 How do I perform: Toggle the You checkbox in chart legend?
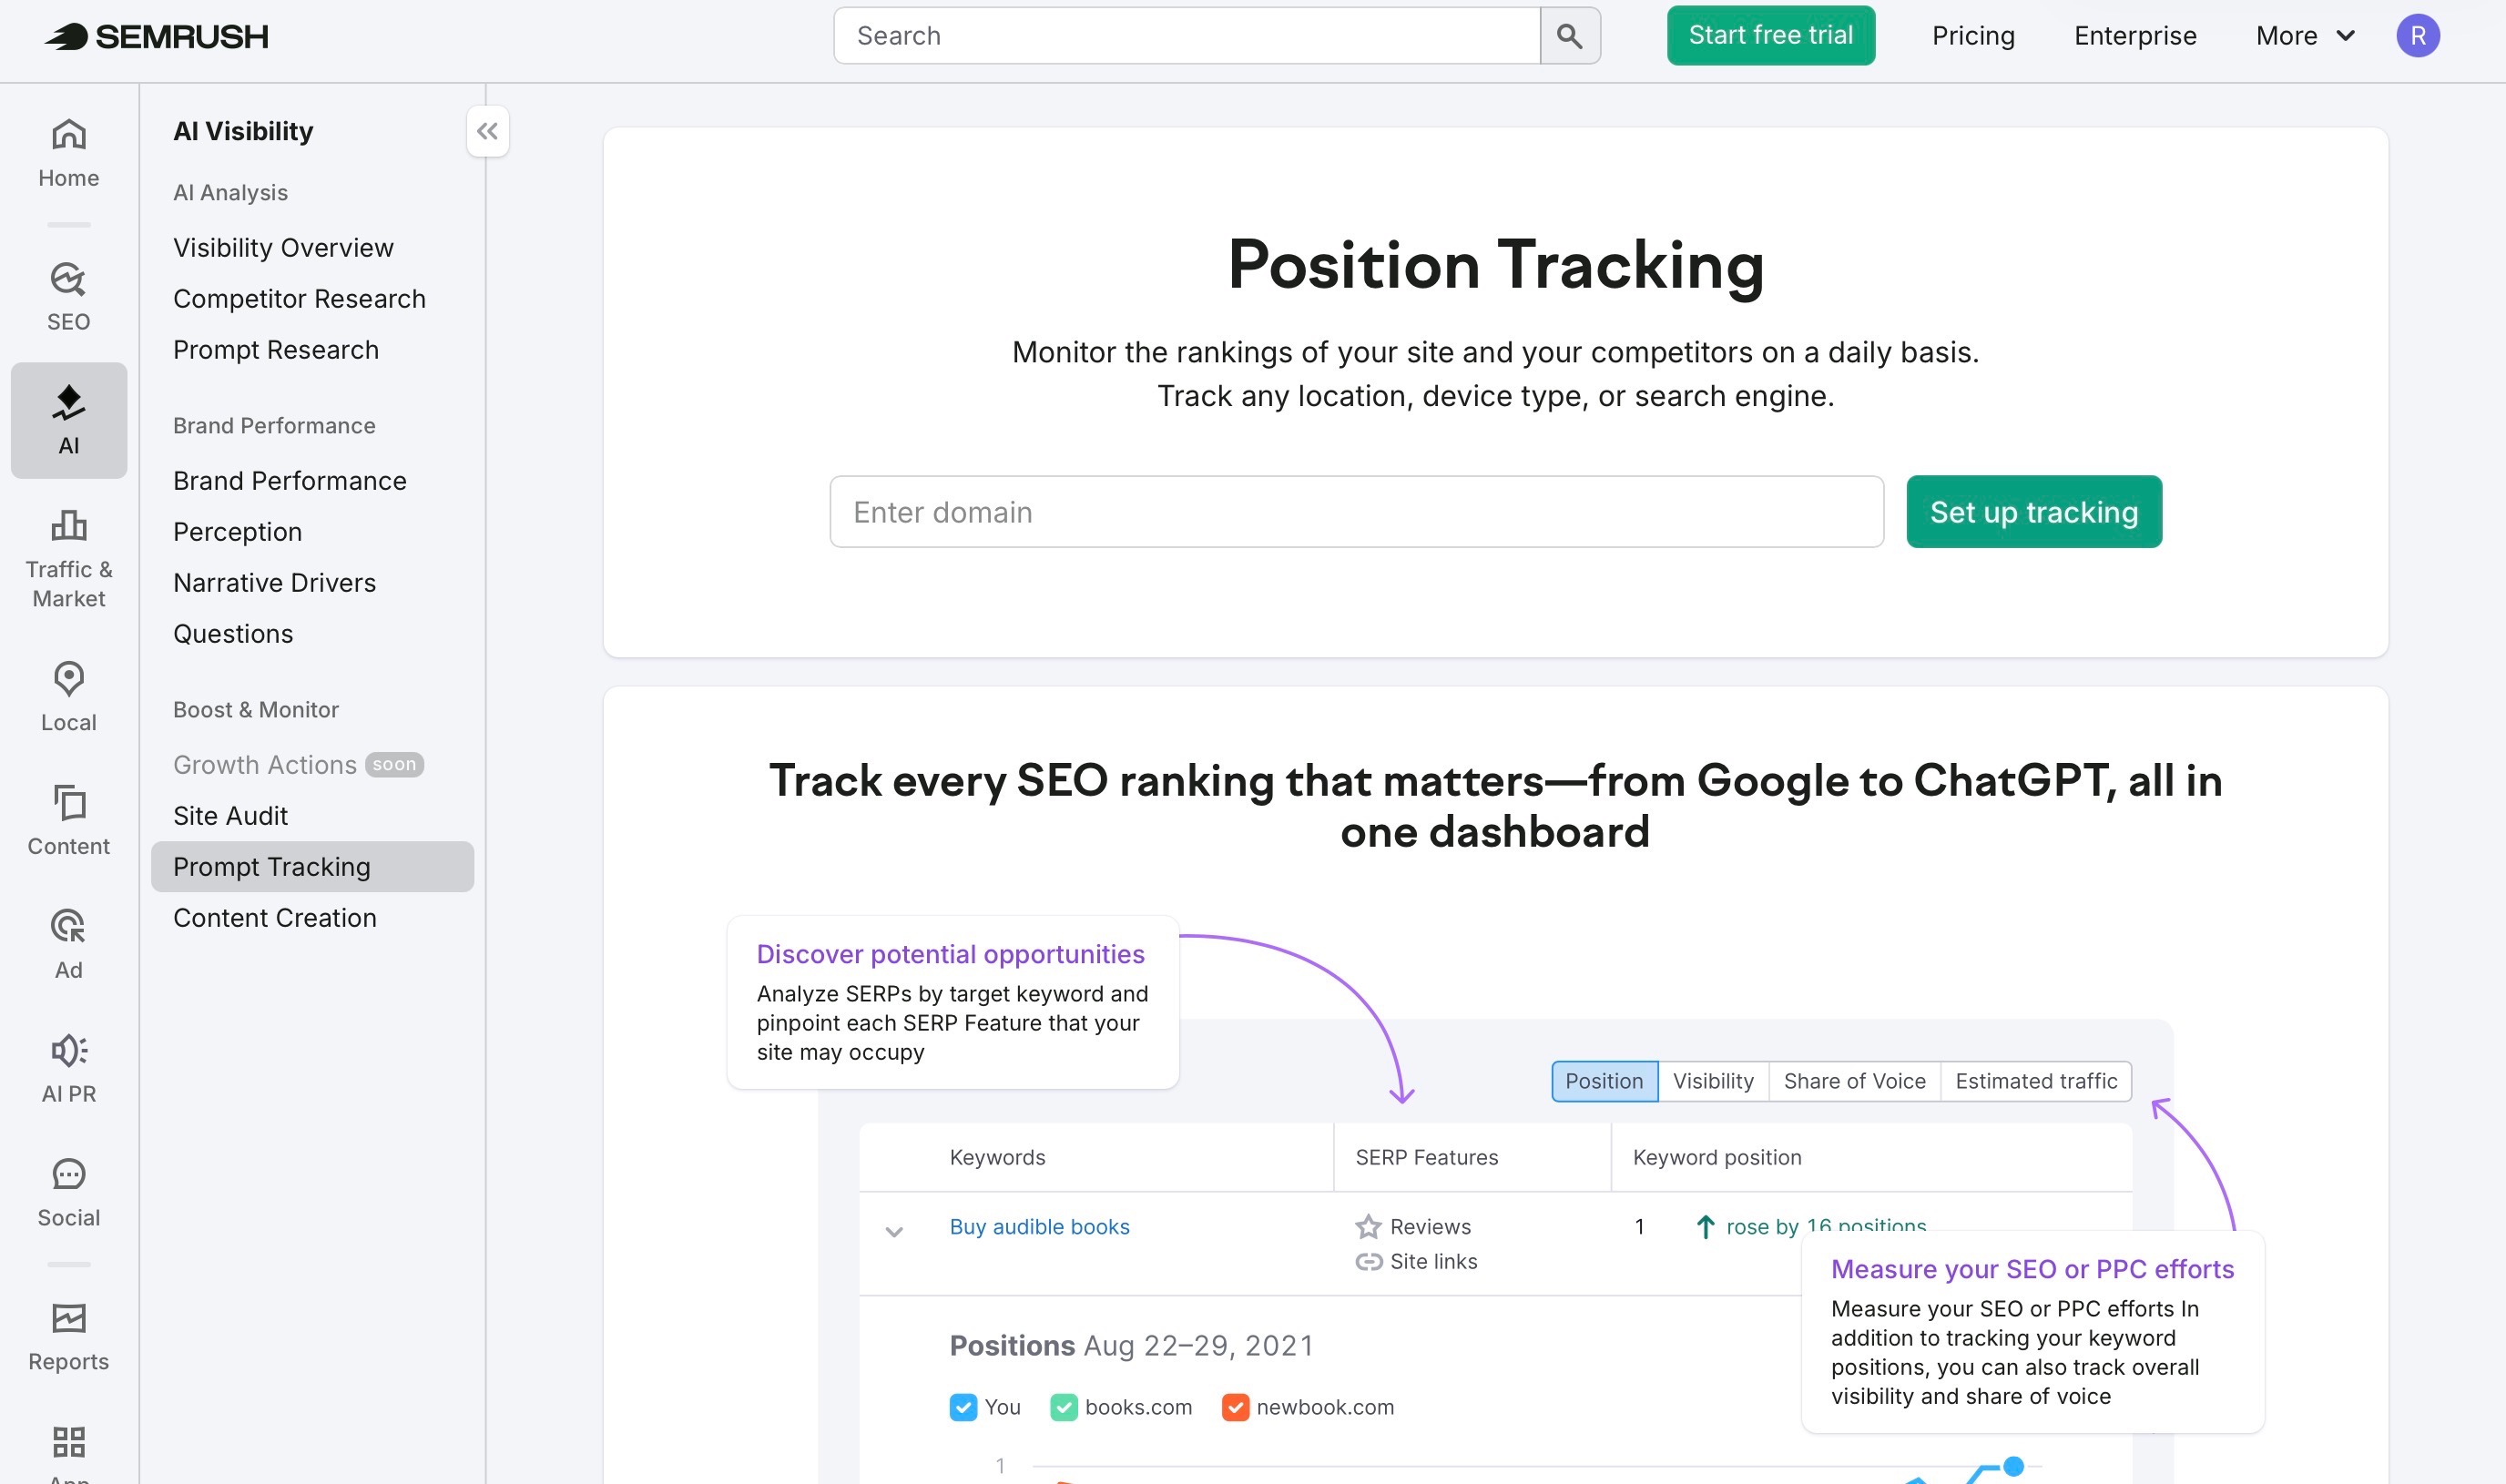pyautogui.click(x=963, y=1407)
